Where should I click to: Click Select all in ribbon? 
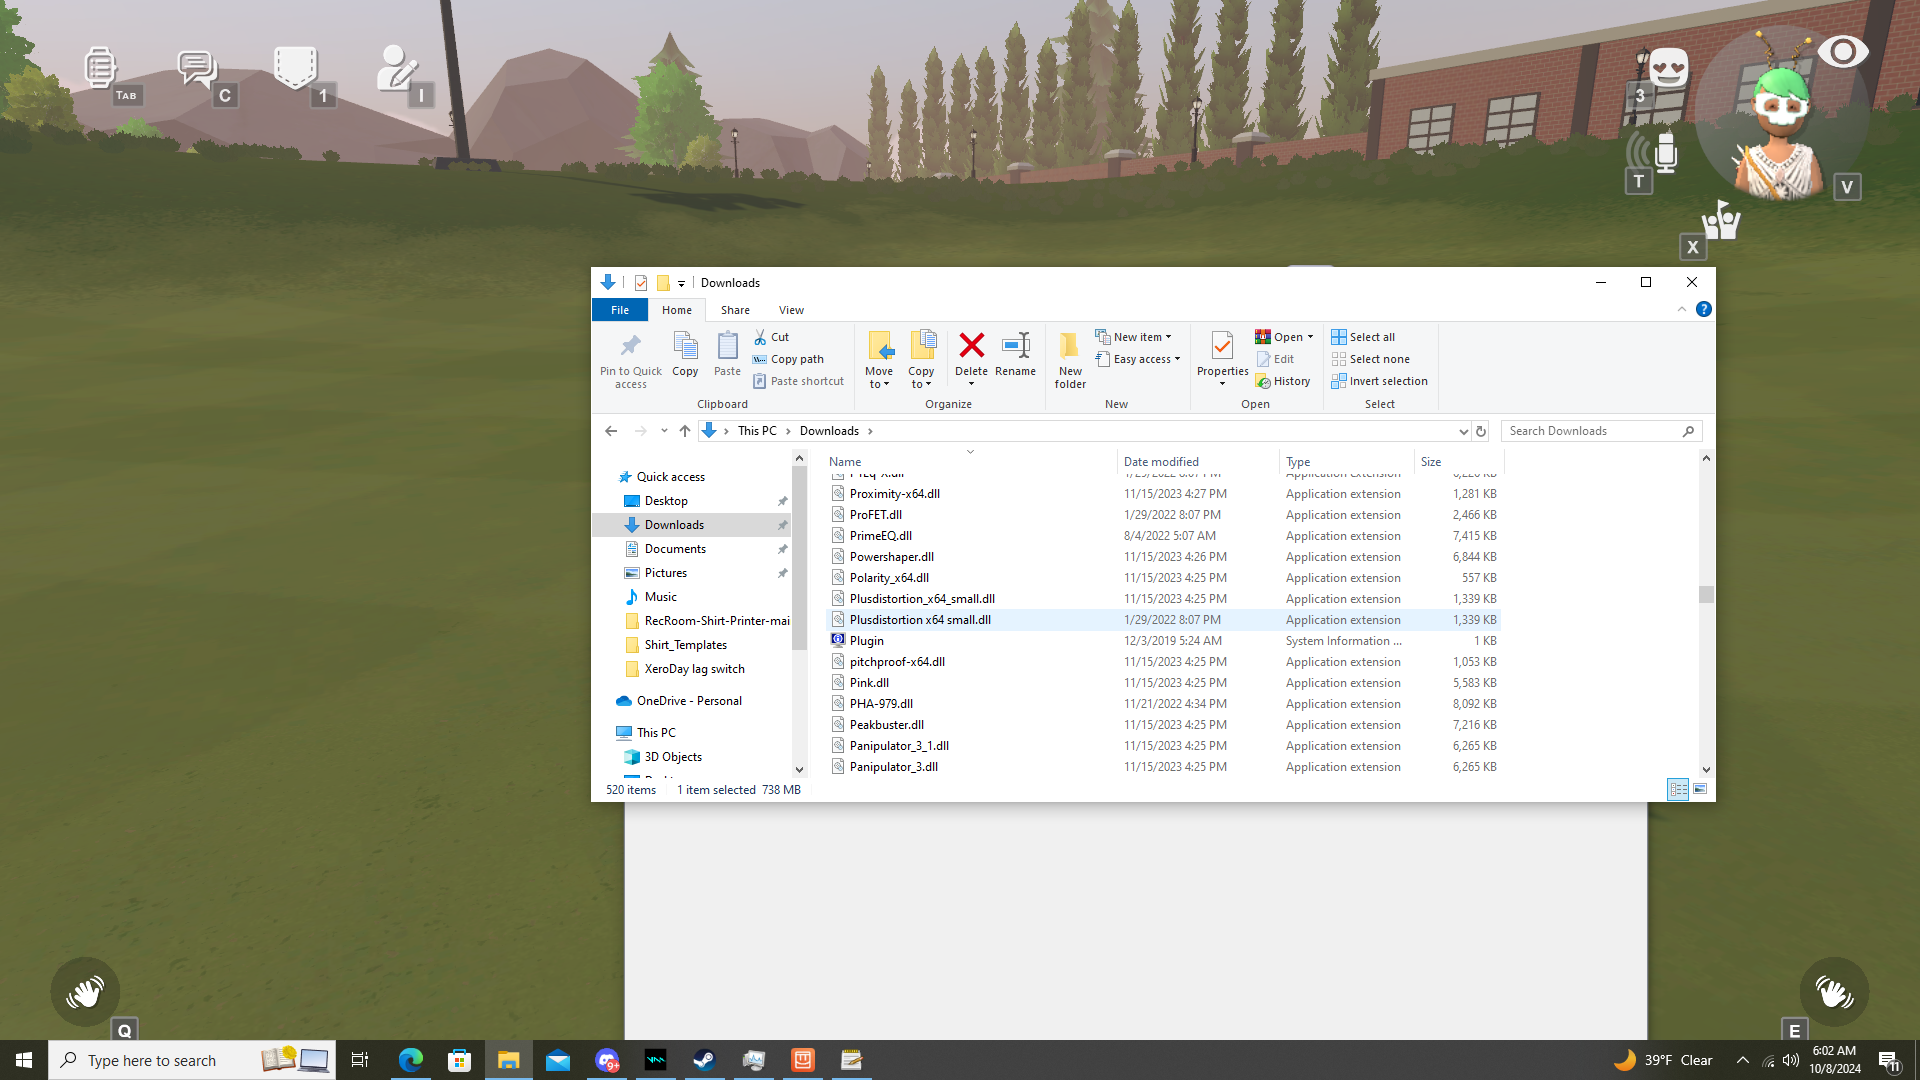coord(1371,337)
